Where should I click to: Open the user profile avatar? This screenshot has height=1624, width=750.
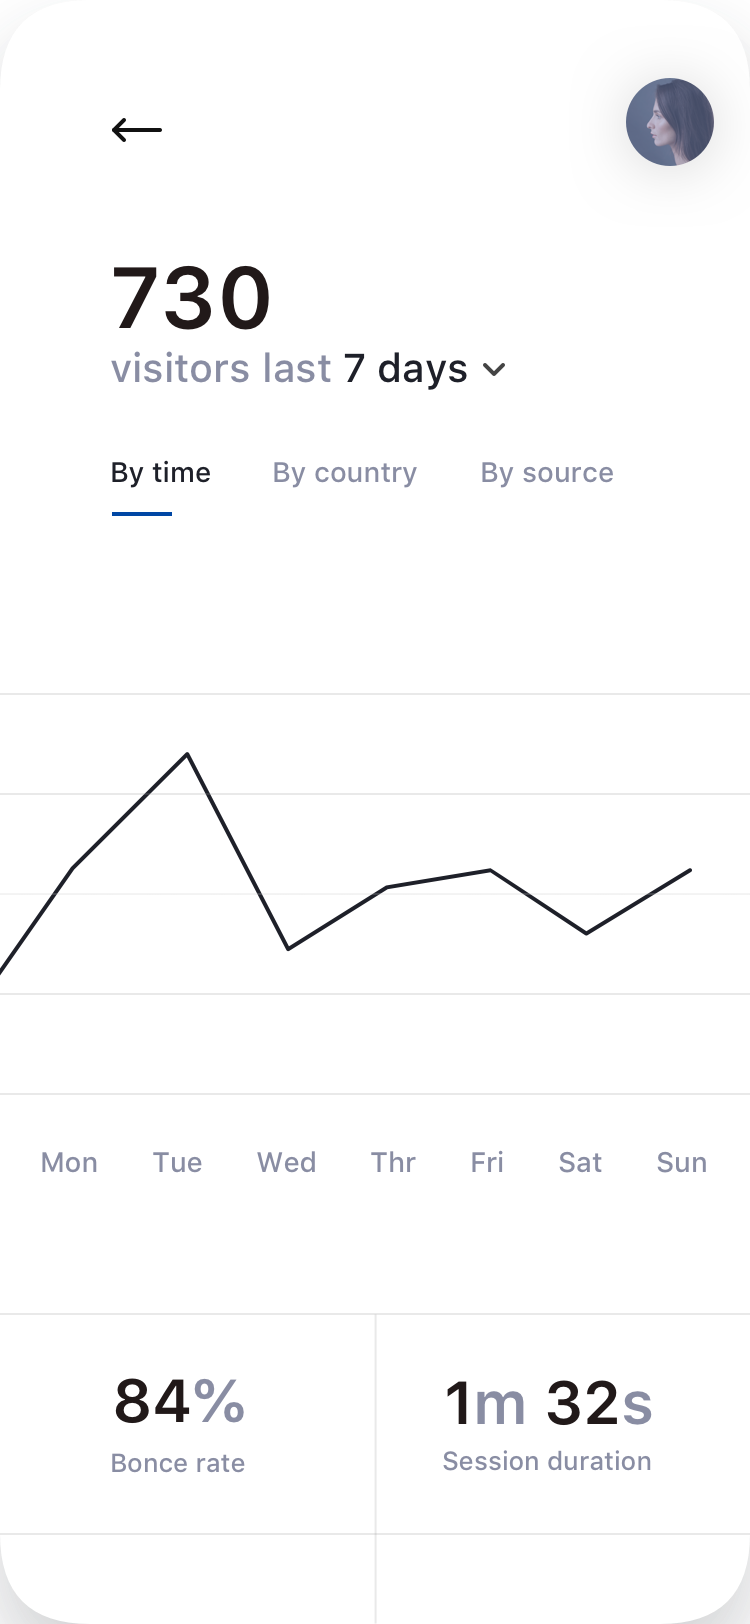pyautogui.click(x=670, y=122)
